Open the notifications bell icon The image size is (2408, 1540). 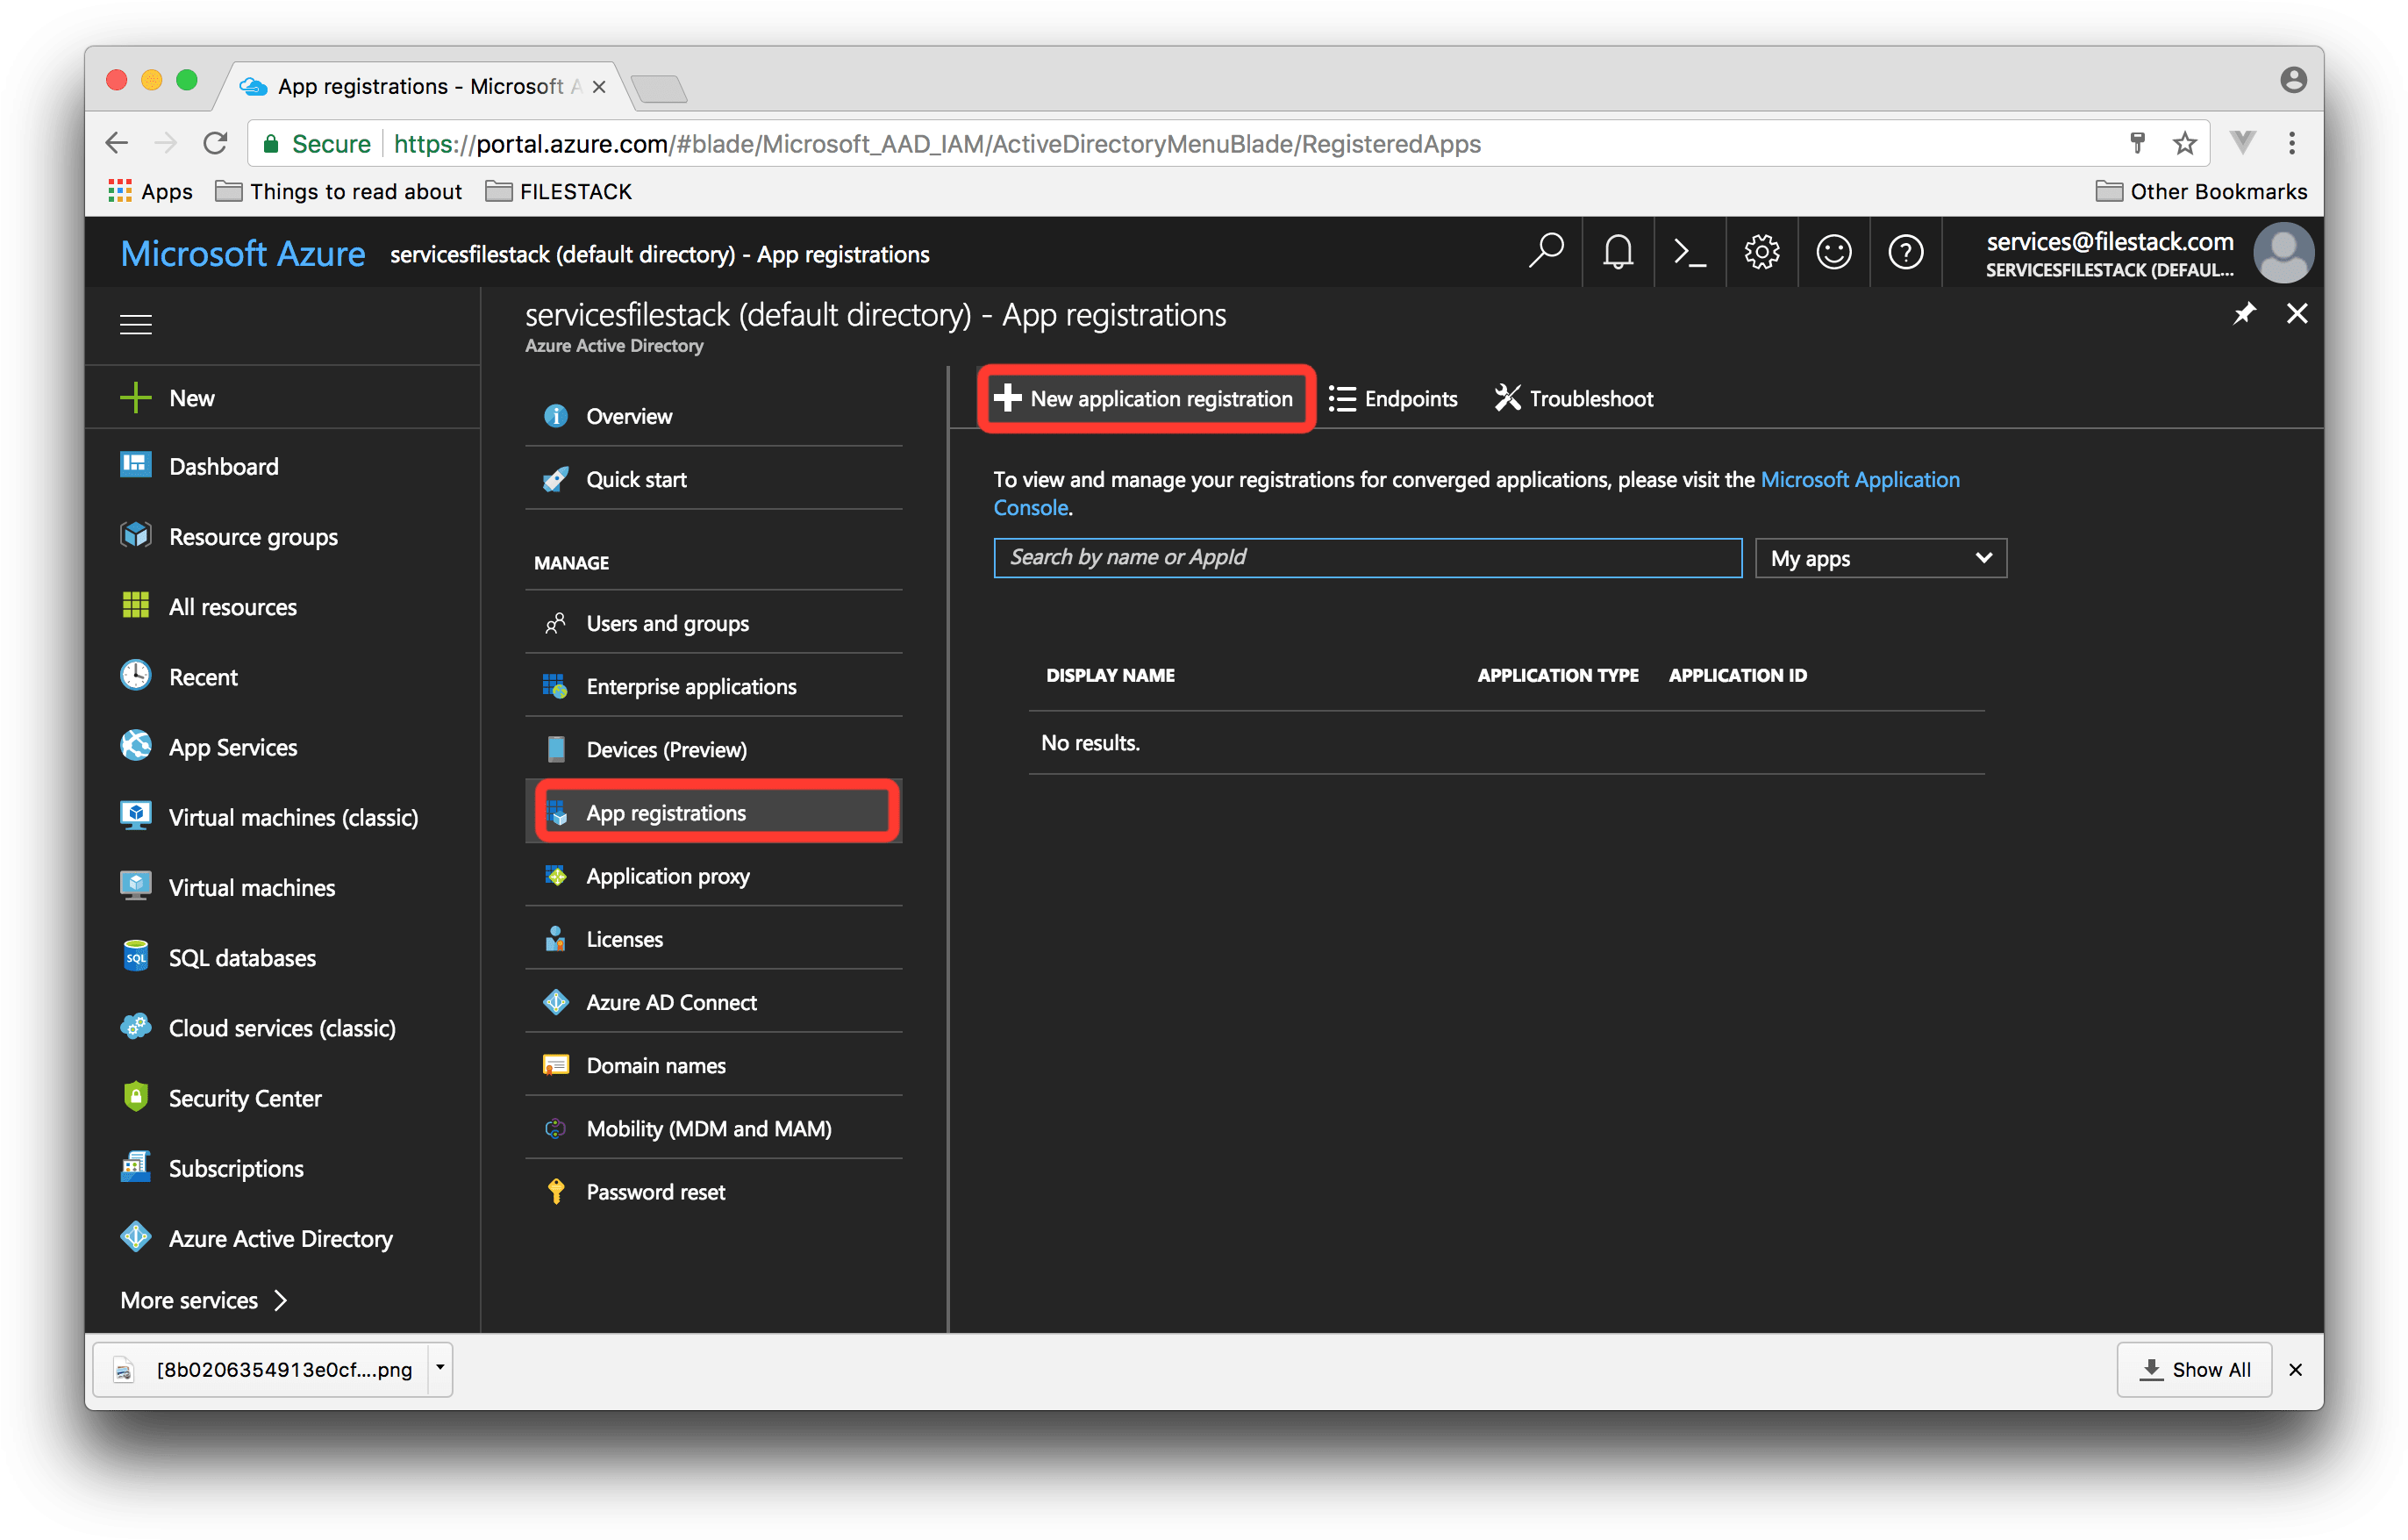tap(1617, 252)
